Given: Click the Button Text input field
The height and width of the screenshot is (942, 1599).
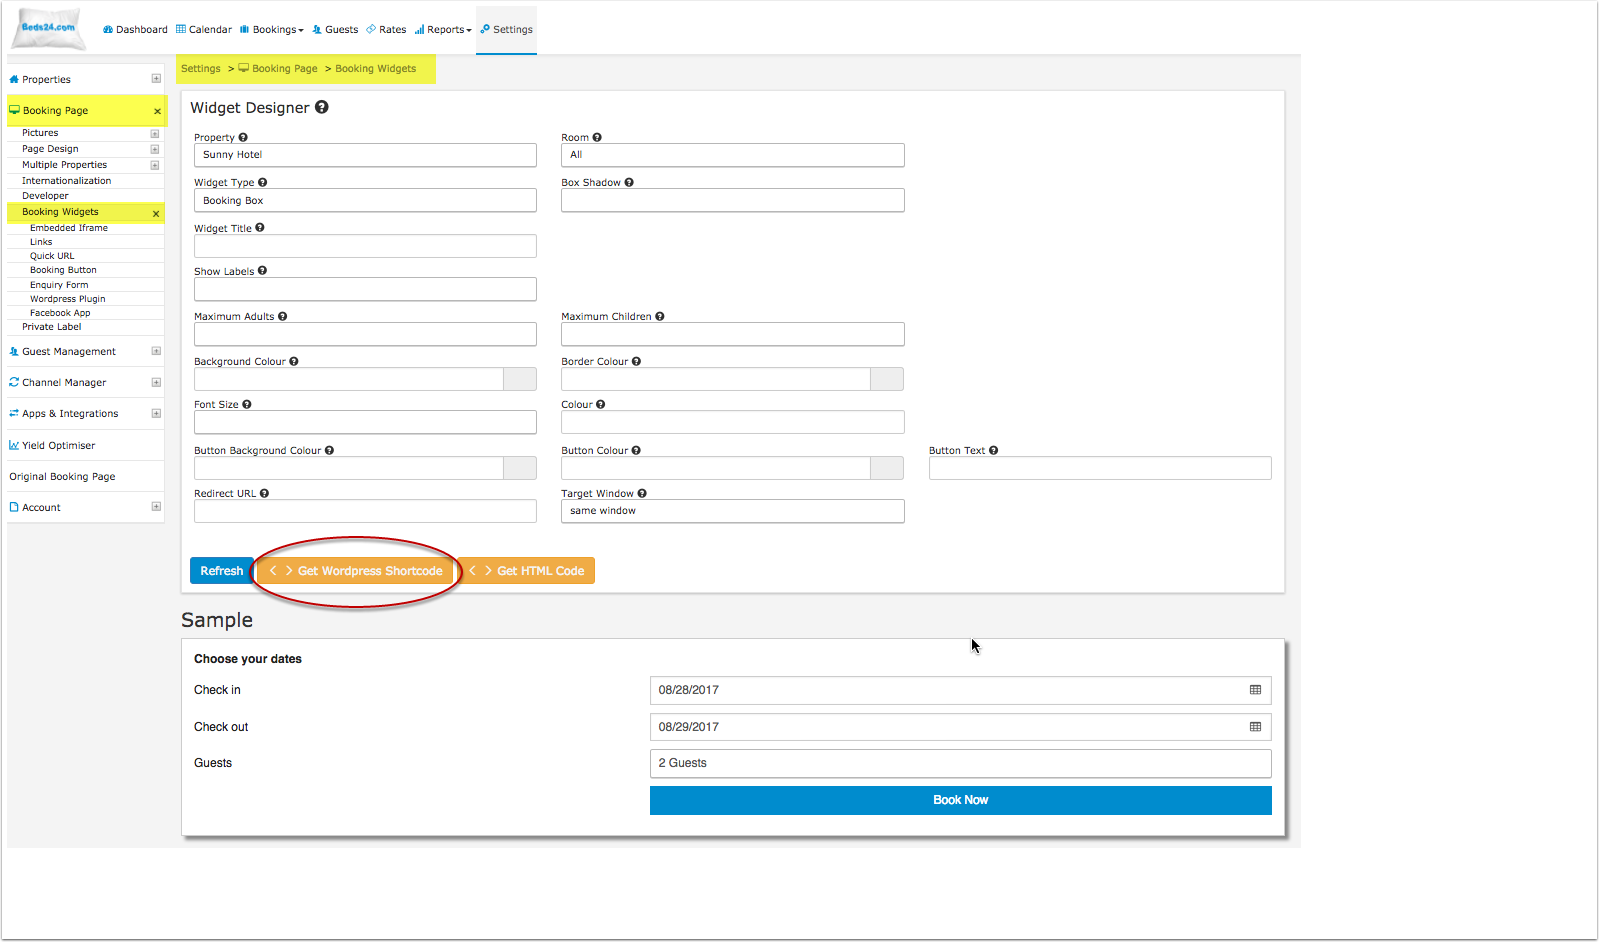Looking at the screenshot, I should (x=1100, y=468).
